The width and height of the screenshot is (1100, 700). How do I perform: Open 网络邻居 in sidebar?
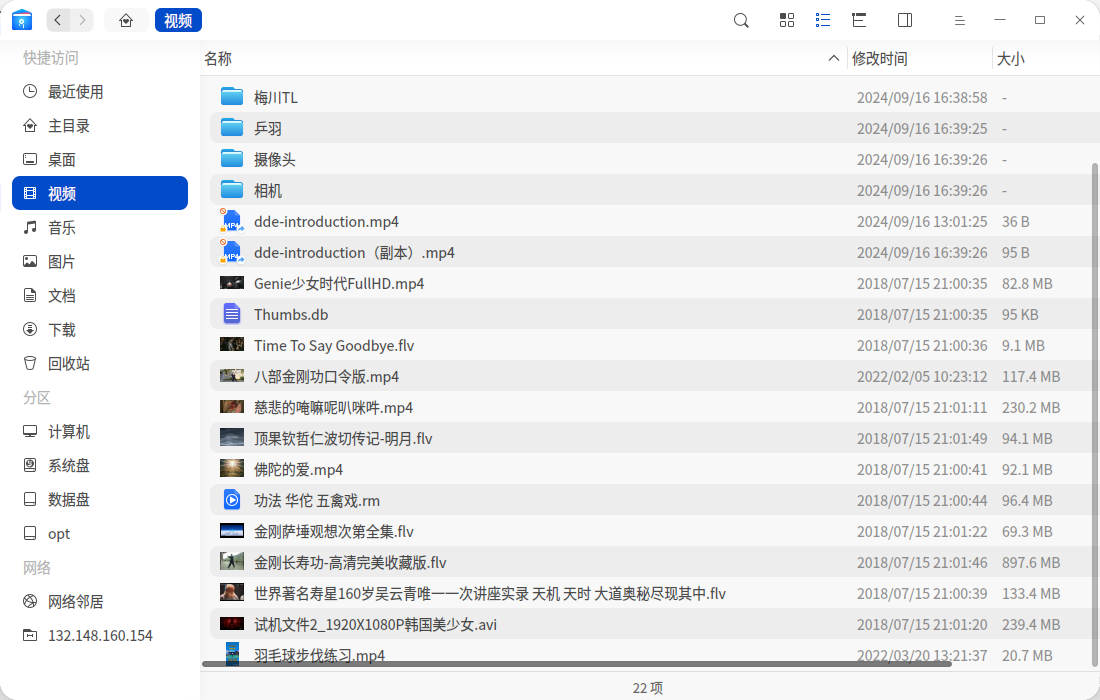100,601
